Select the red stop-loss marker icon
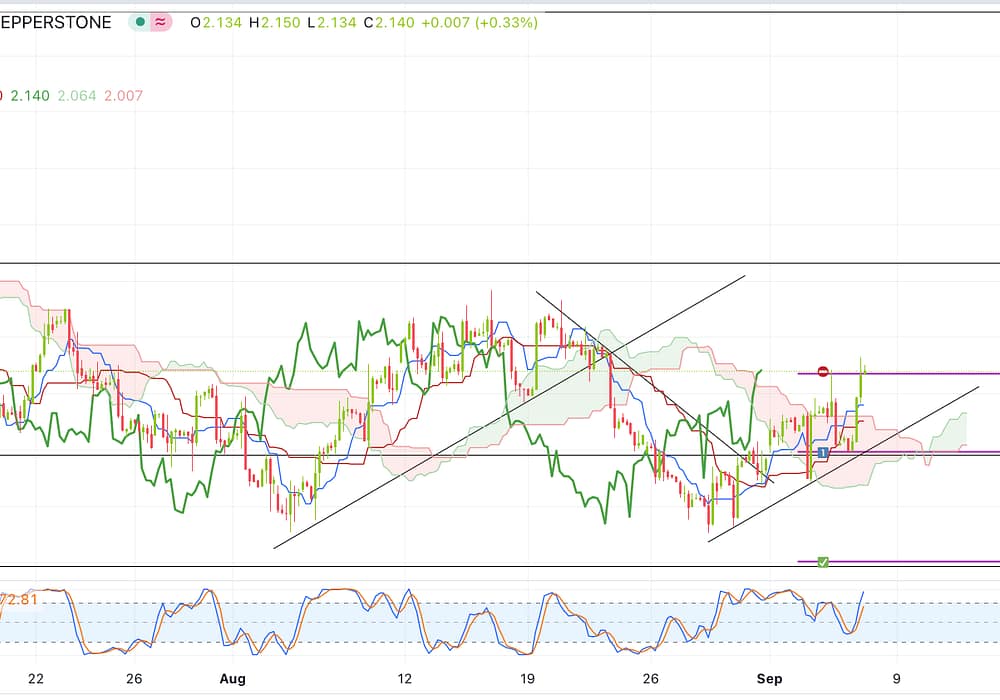 pos(823,372)
